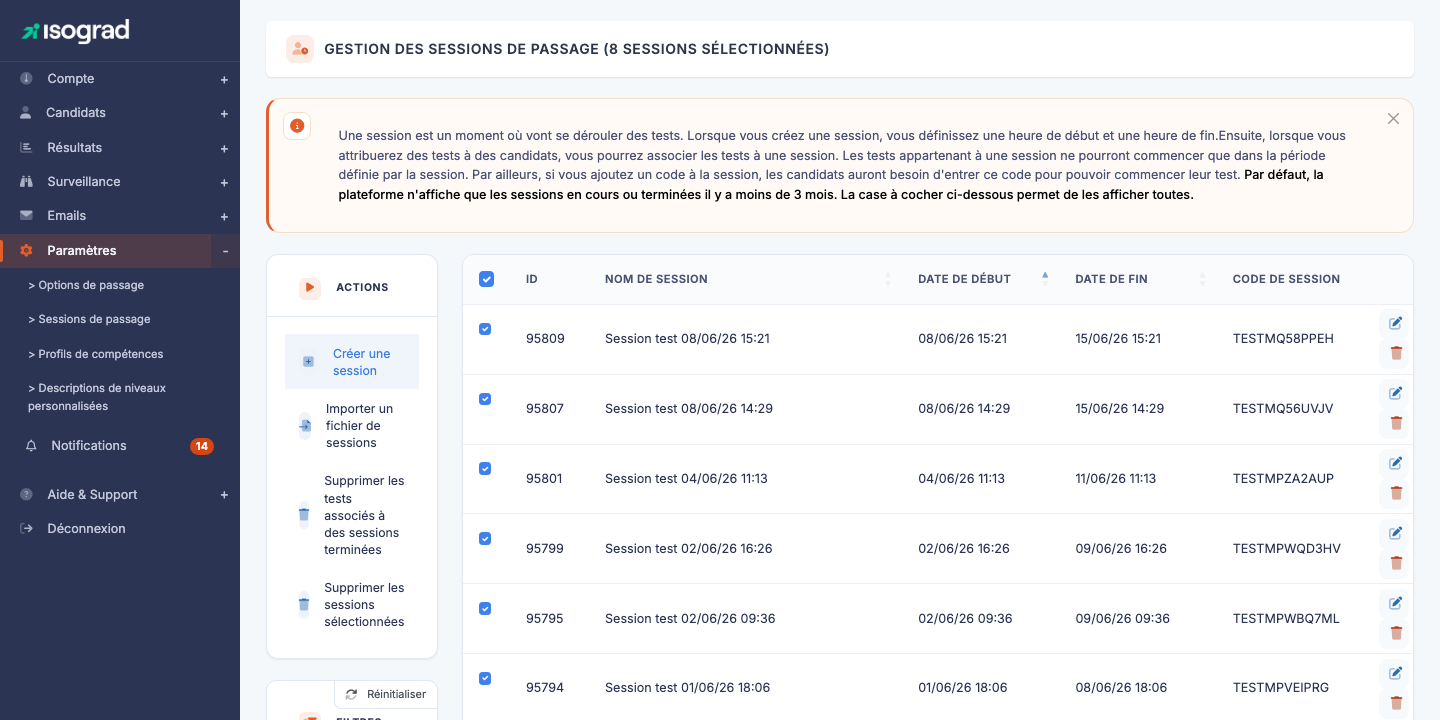Delete session 95795 with trash icon
The image size is (1440, 720).
coord(1396,633)
